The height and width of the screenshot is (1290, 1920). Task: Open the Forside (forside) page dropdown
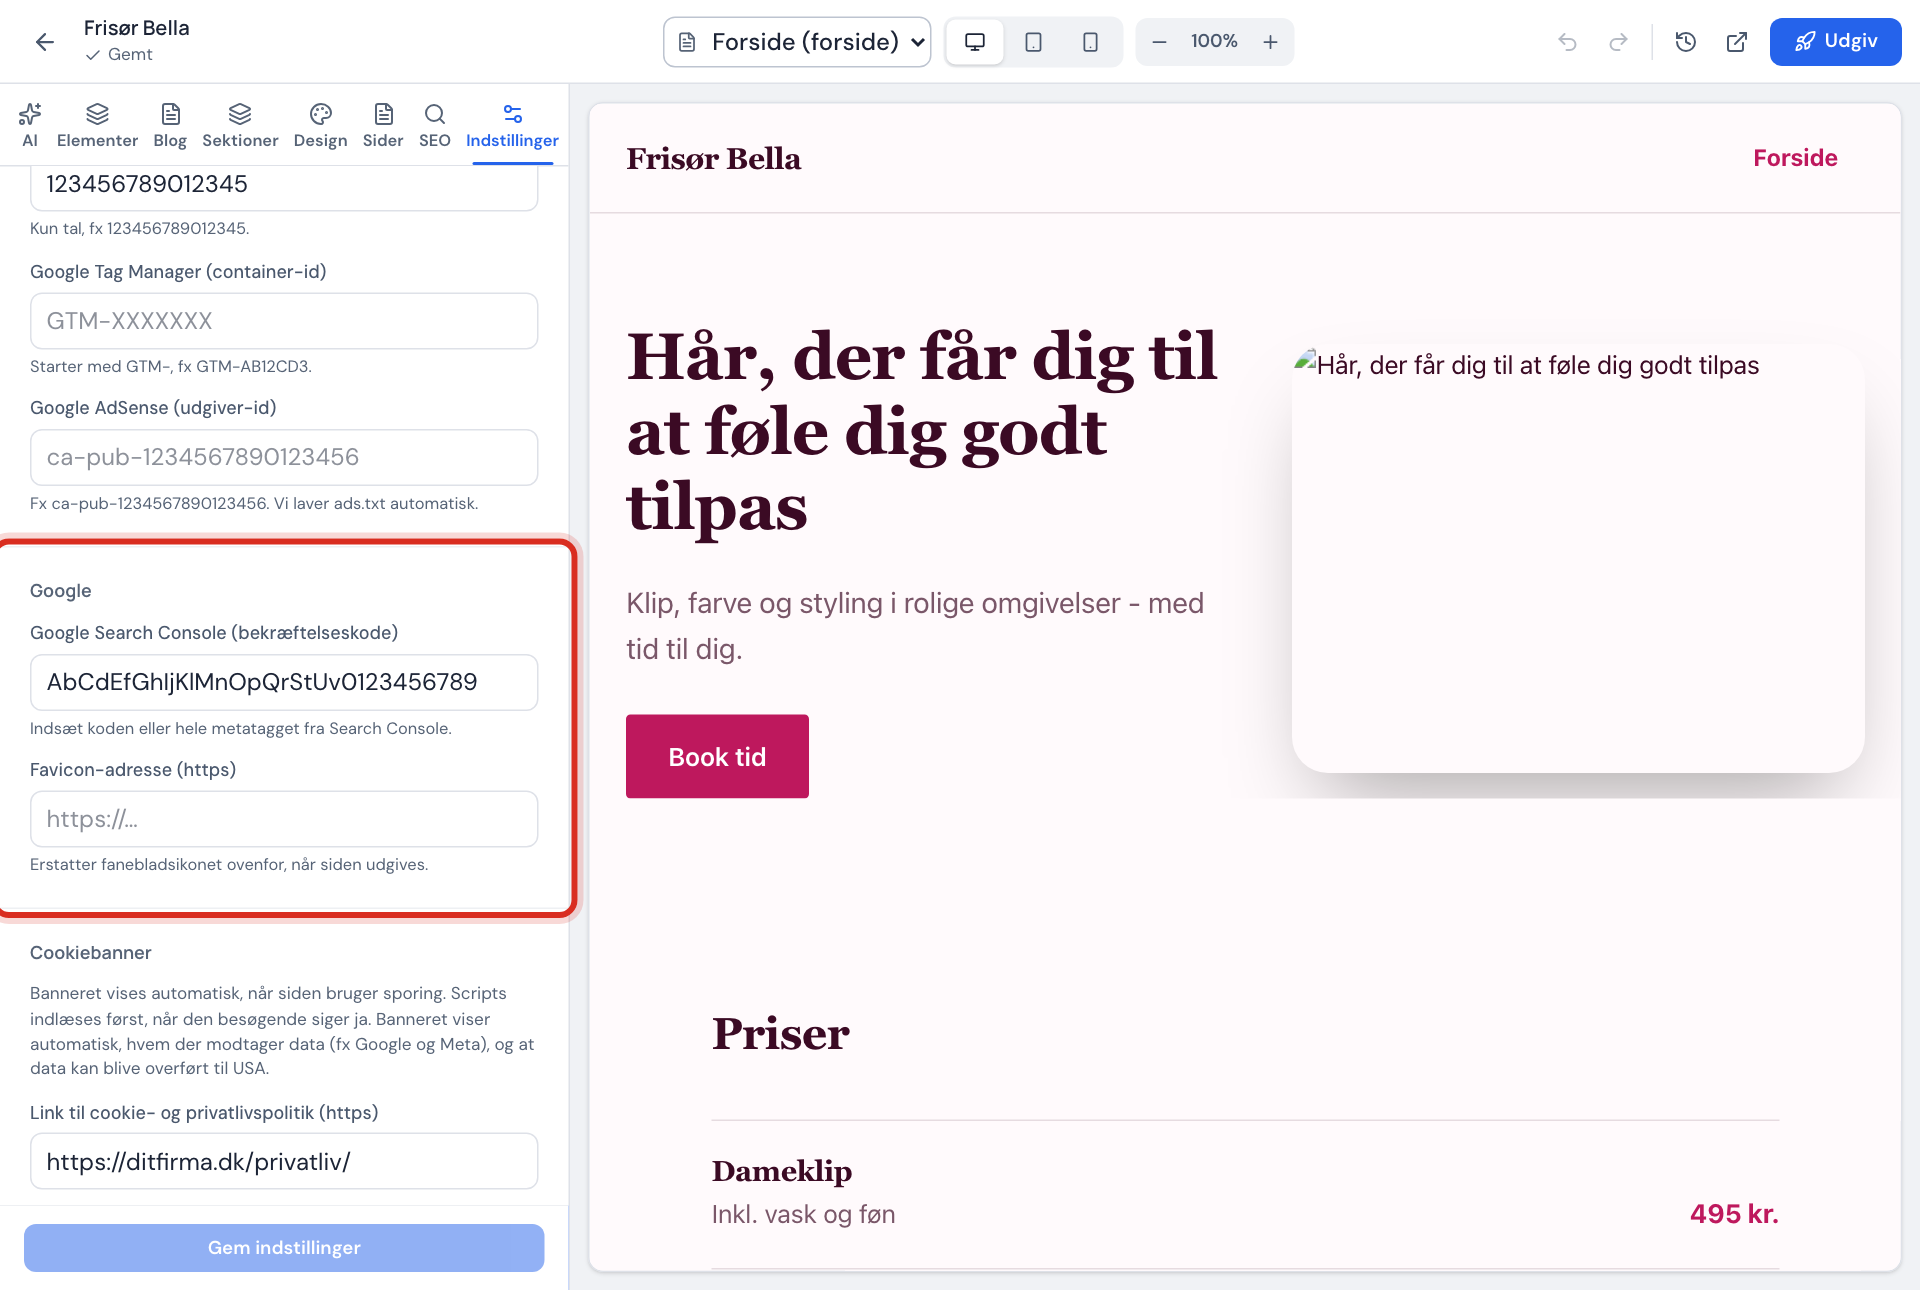point(797,42)
